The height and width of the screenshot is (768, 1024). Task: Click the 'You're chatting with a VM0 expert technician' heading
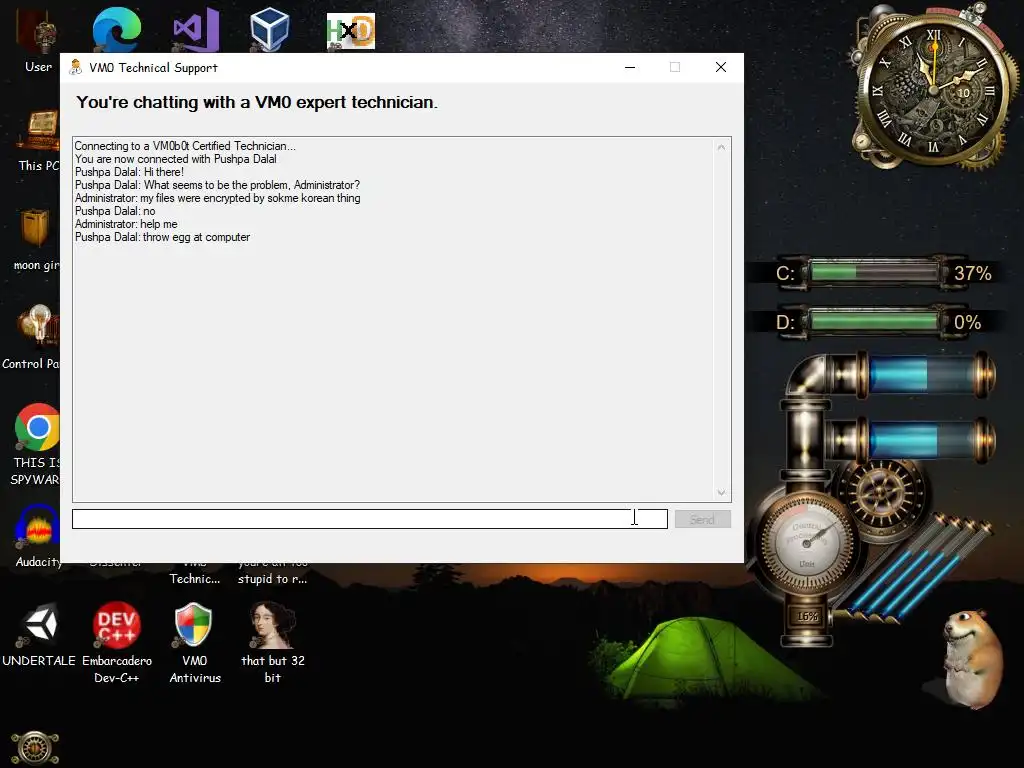257,103
